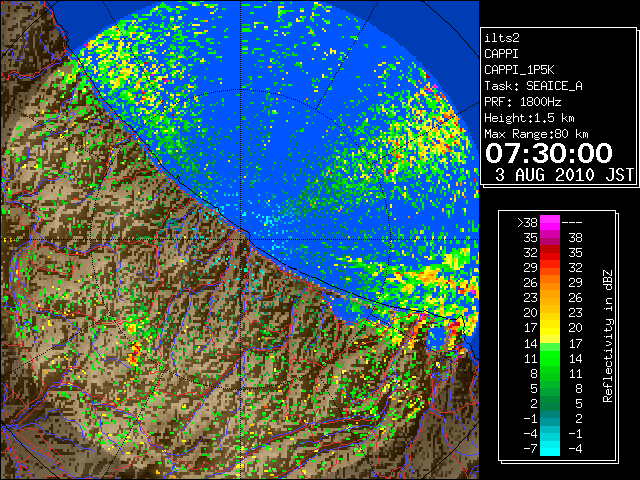
Task: Click the '>38' legend label
Action: pos(527,223)
